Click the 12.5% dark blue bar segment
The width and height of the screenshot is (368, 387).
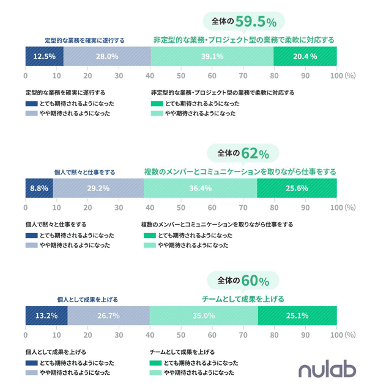point(45,56)
